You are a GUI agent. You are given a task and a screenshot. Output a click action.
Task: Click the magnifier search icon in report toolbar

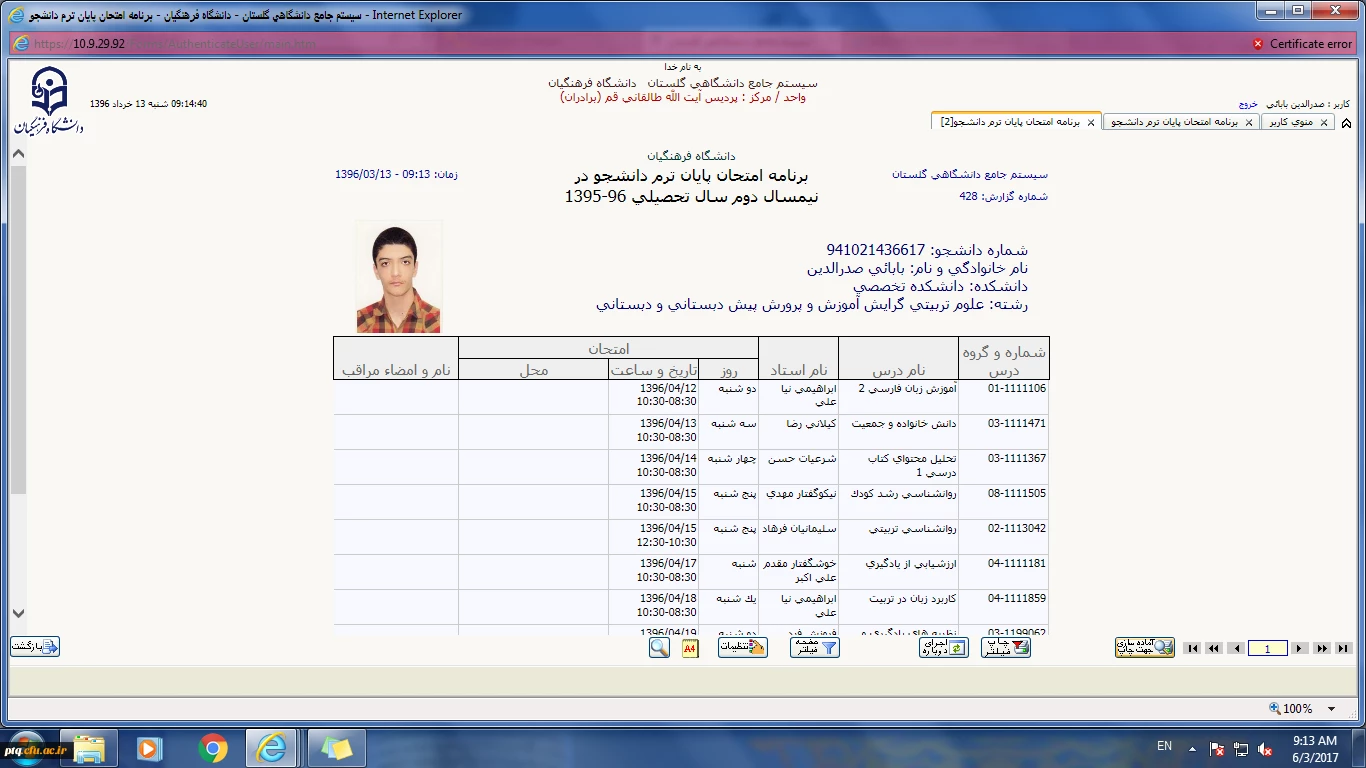click(x=659, y=648)
